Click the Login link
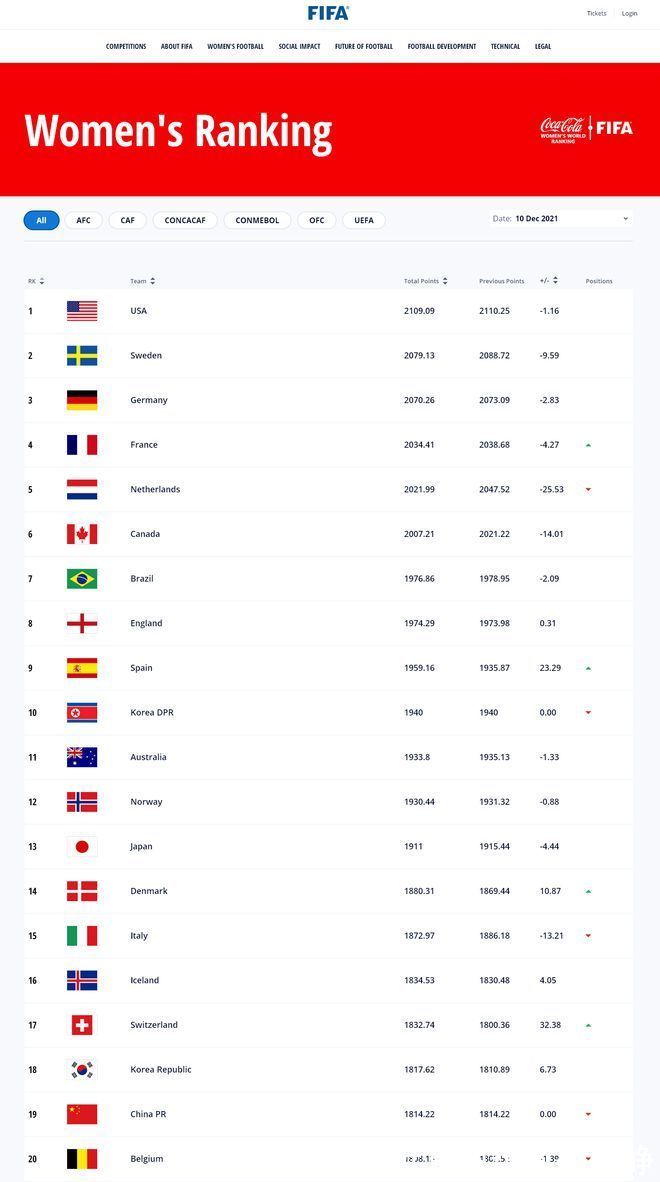This screenshot has height=1182, width=660. pyautogui.click(x=630, y=13)
